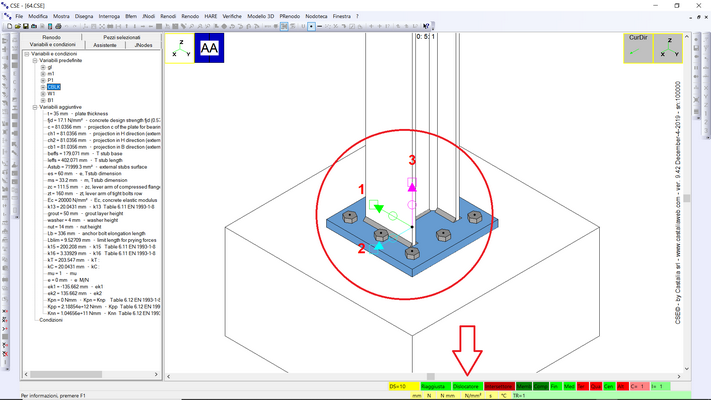Toggle the Dislocatore status indicator

tap(467, 385)
